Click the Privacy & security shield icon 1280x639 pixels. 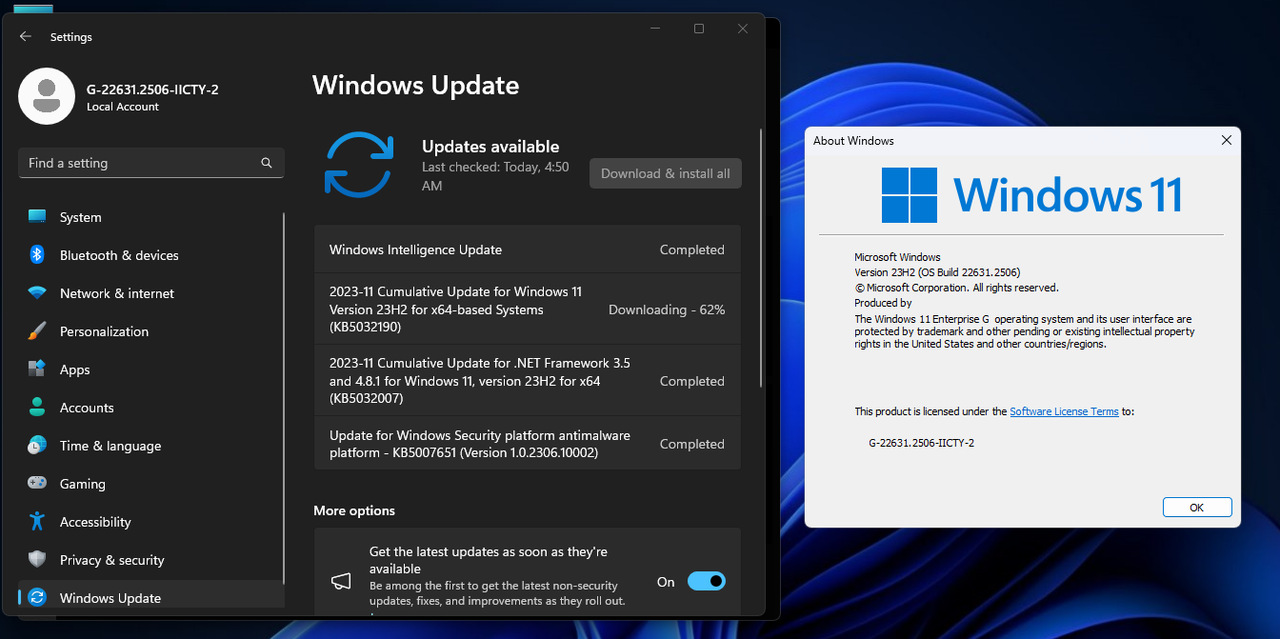pos(37,559)
